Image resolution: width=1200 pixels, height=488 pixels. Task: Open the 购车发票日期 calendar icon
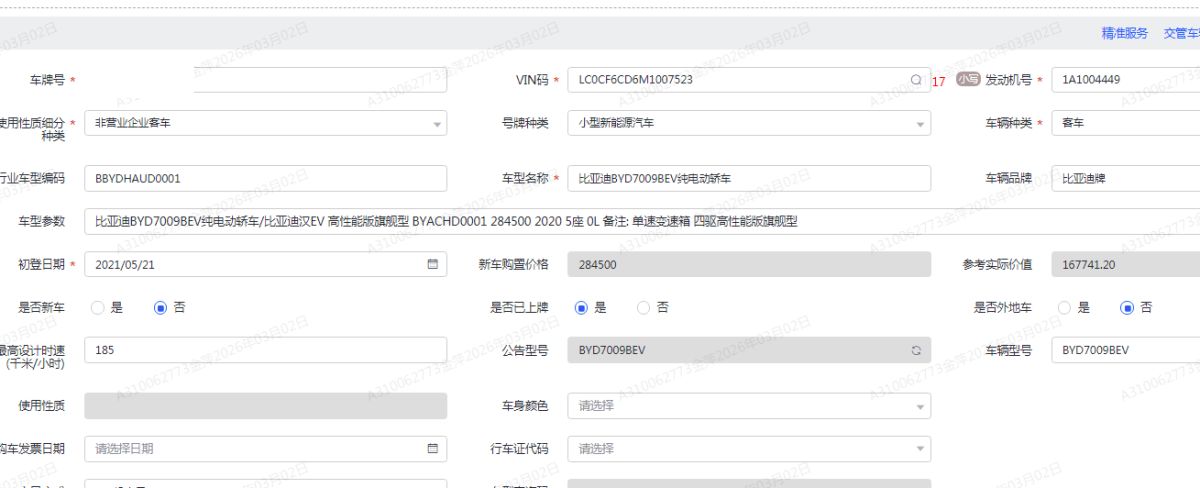(433, 449)
